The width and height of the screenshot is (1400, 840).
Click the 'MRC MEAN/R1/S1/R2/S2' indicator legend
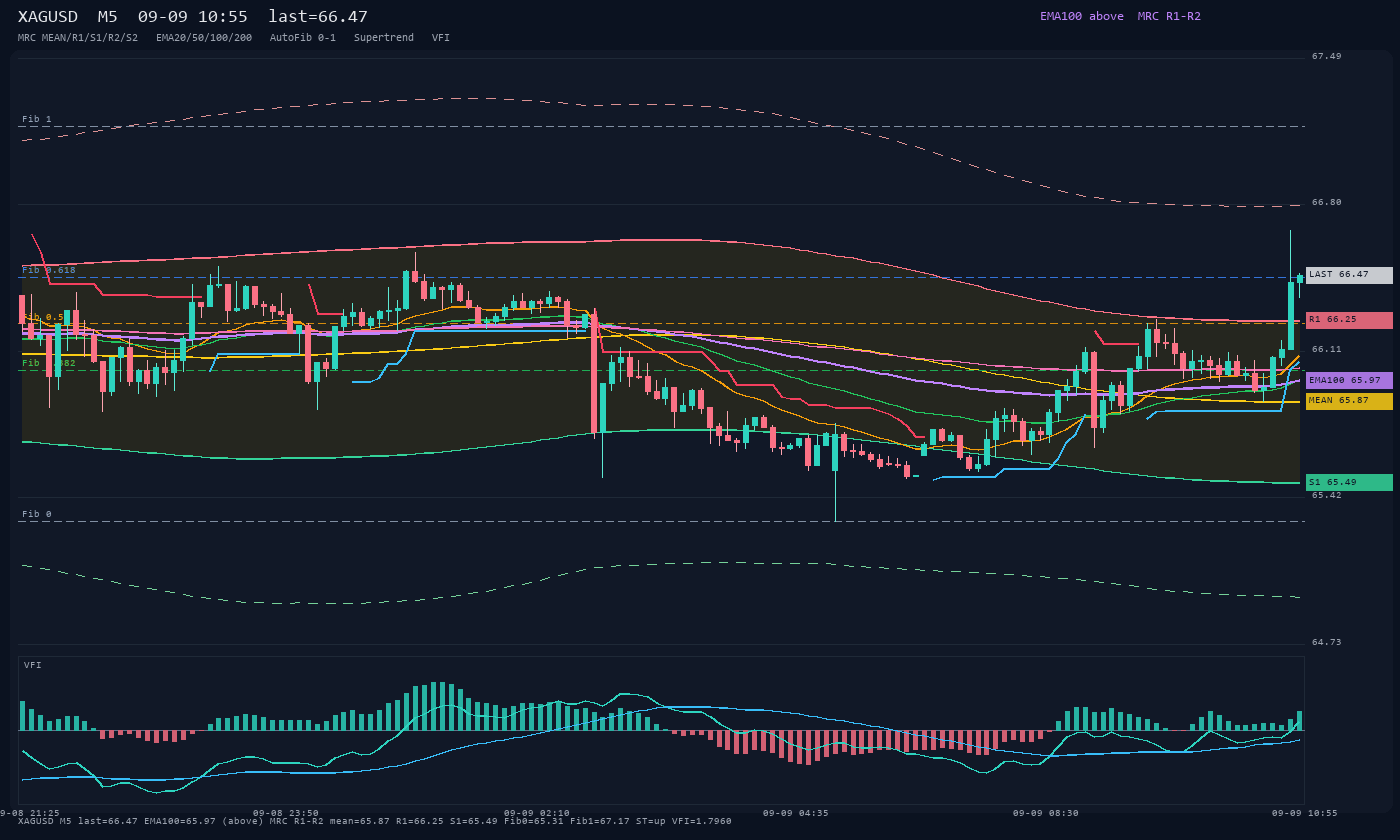click(x=78, y=38)
